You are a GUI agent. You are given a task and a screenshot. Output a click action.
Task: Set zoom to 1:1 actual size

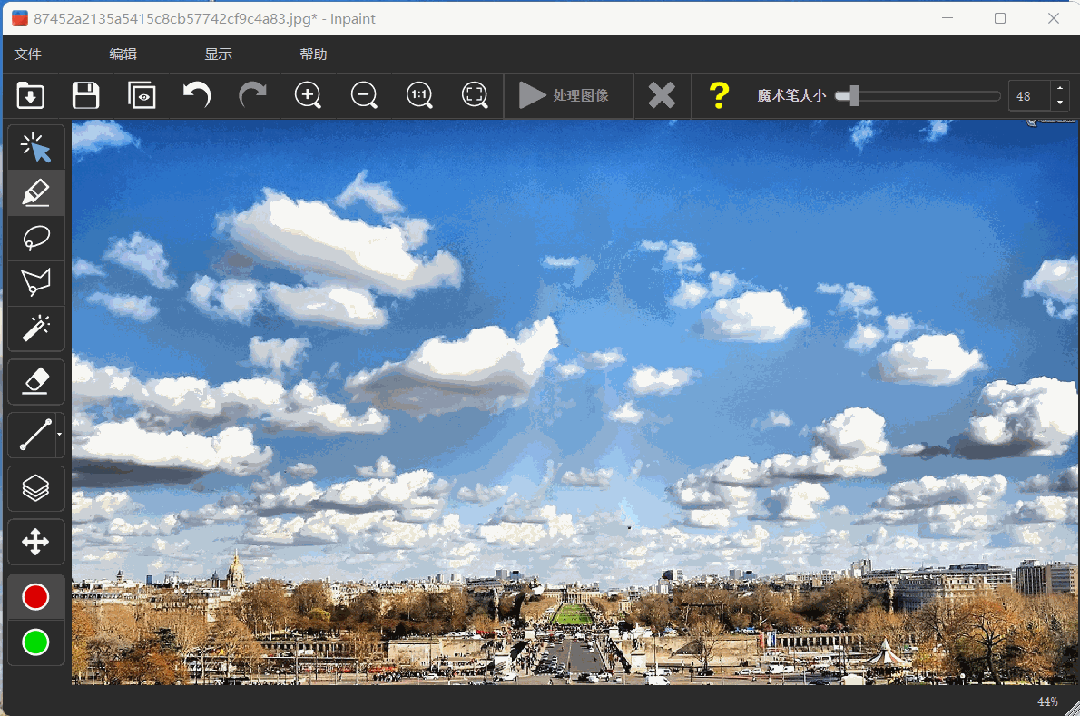click(419, 95)
